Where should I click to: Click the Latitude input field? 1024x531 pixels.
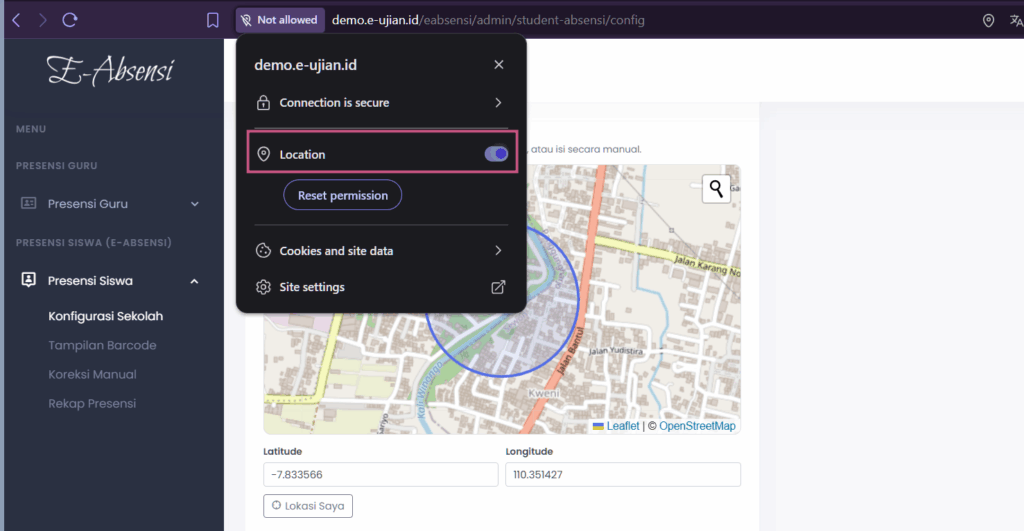click(x=381, y=475)
